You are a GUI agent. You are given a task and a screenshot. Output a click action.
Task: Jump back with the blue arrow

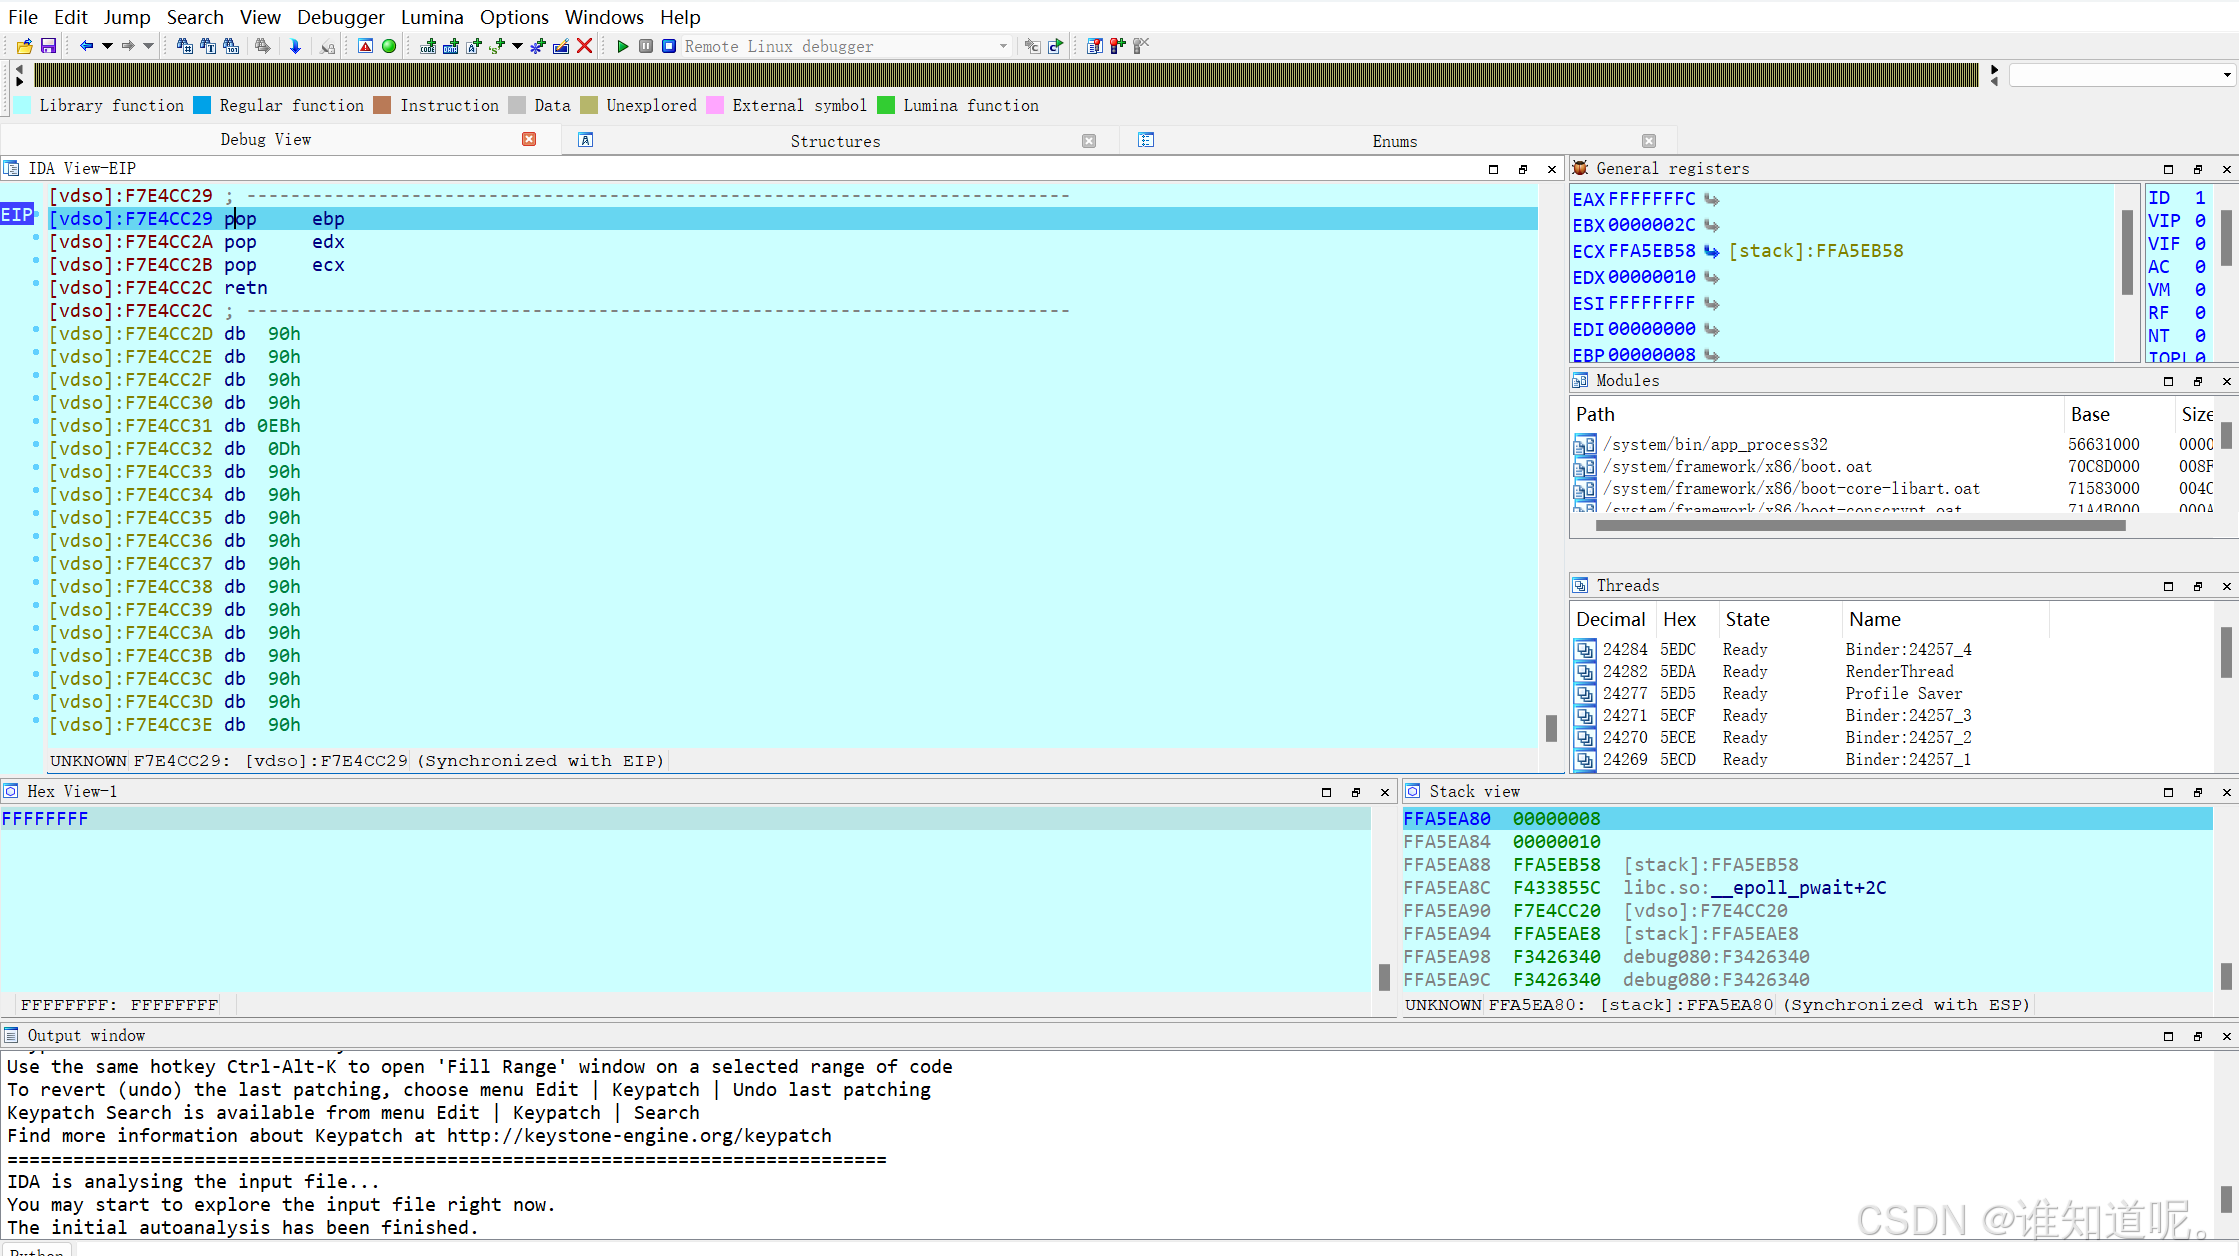86,46
